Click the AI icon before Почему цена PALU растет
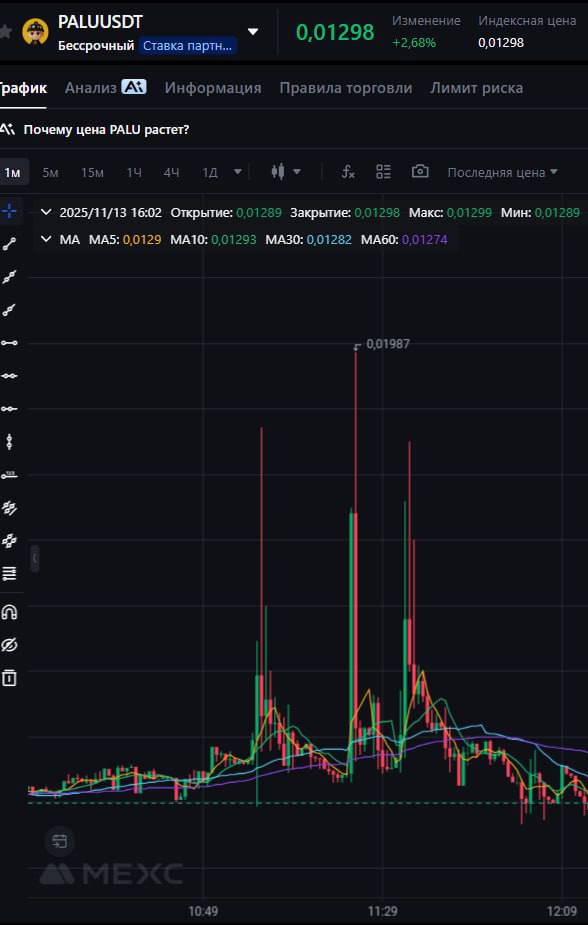This screenshot has height=925, width=588. click(x=8, y=129)
